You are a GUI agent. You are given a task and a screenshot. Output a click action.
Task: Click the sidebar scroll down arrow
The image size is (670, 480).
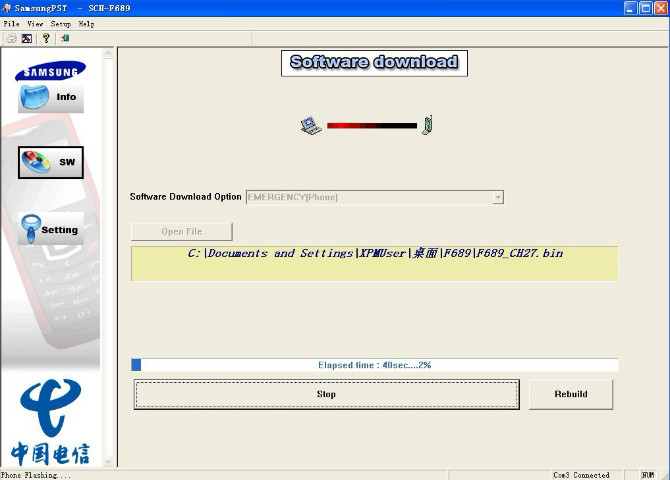tap(108, 462)
